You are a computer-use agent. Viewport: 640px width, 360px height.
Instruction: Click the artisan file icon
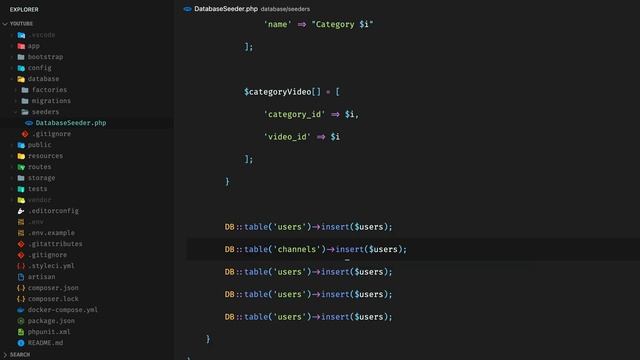pos(21,277)
